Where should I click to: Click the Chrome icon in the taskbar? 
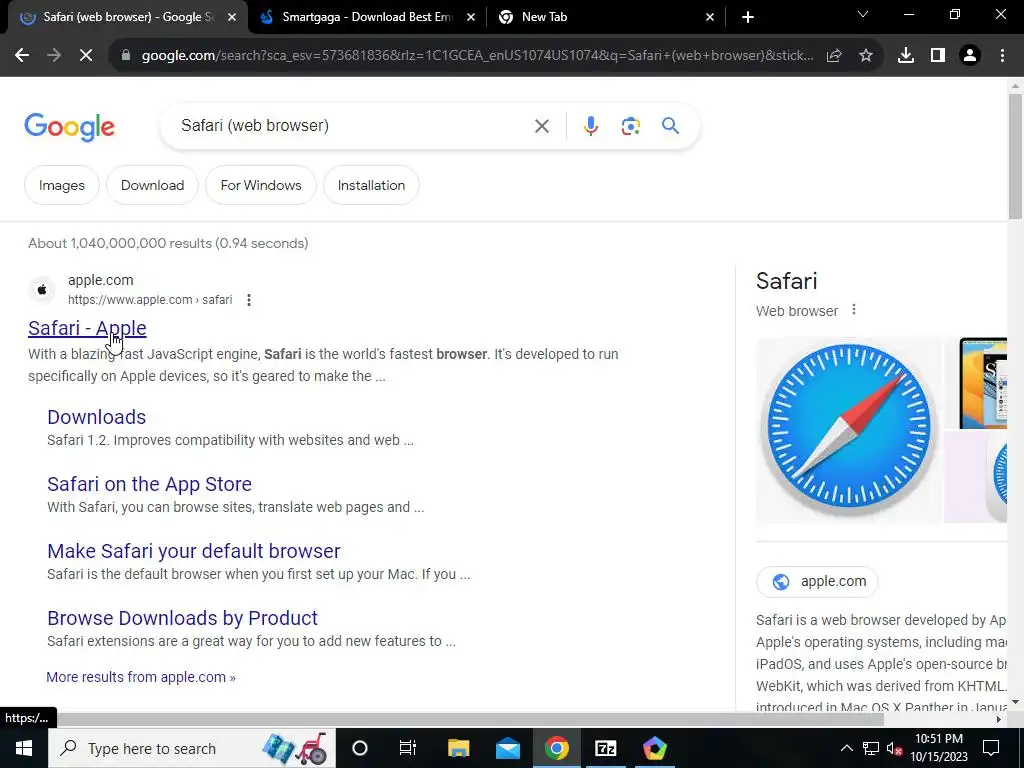pos(556,748)
